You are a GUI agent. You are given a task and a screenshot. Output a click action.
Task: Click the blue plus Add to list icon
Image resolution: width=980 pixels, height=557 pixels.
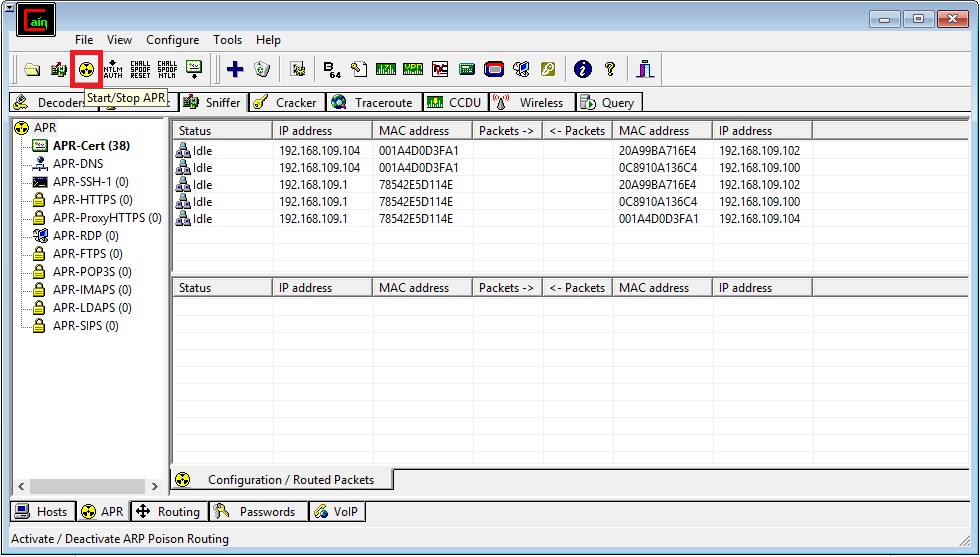[235, 69]
